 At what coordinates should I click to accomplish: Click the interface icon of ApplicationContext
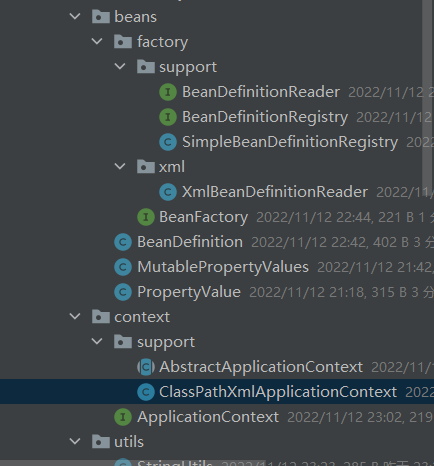tap(123, 417)
